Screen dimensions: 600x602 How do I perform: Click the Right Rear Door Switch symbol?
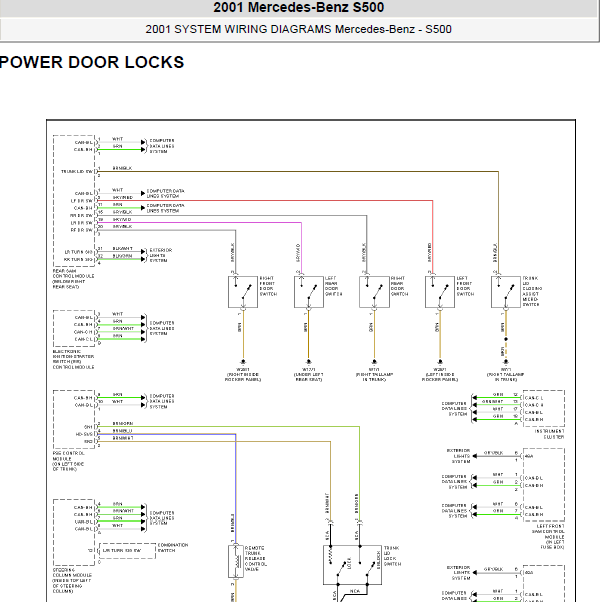[x=374, y=292]
